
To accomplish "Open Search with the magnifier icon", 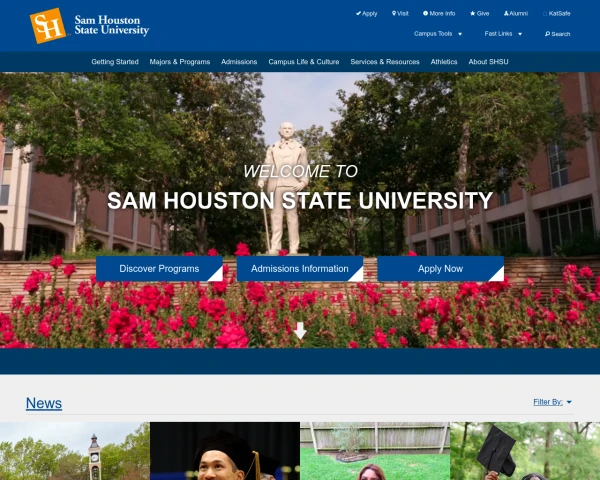I will tap(558, 34).
